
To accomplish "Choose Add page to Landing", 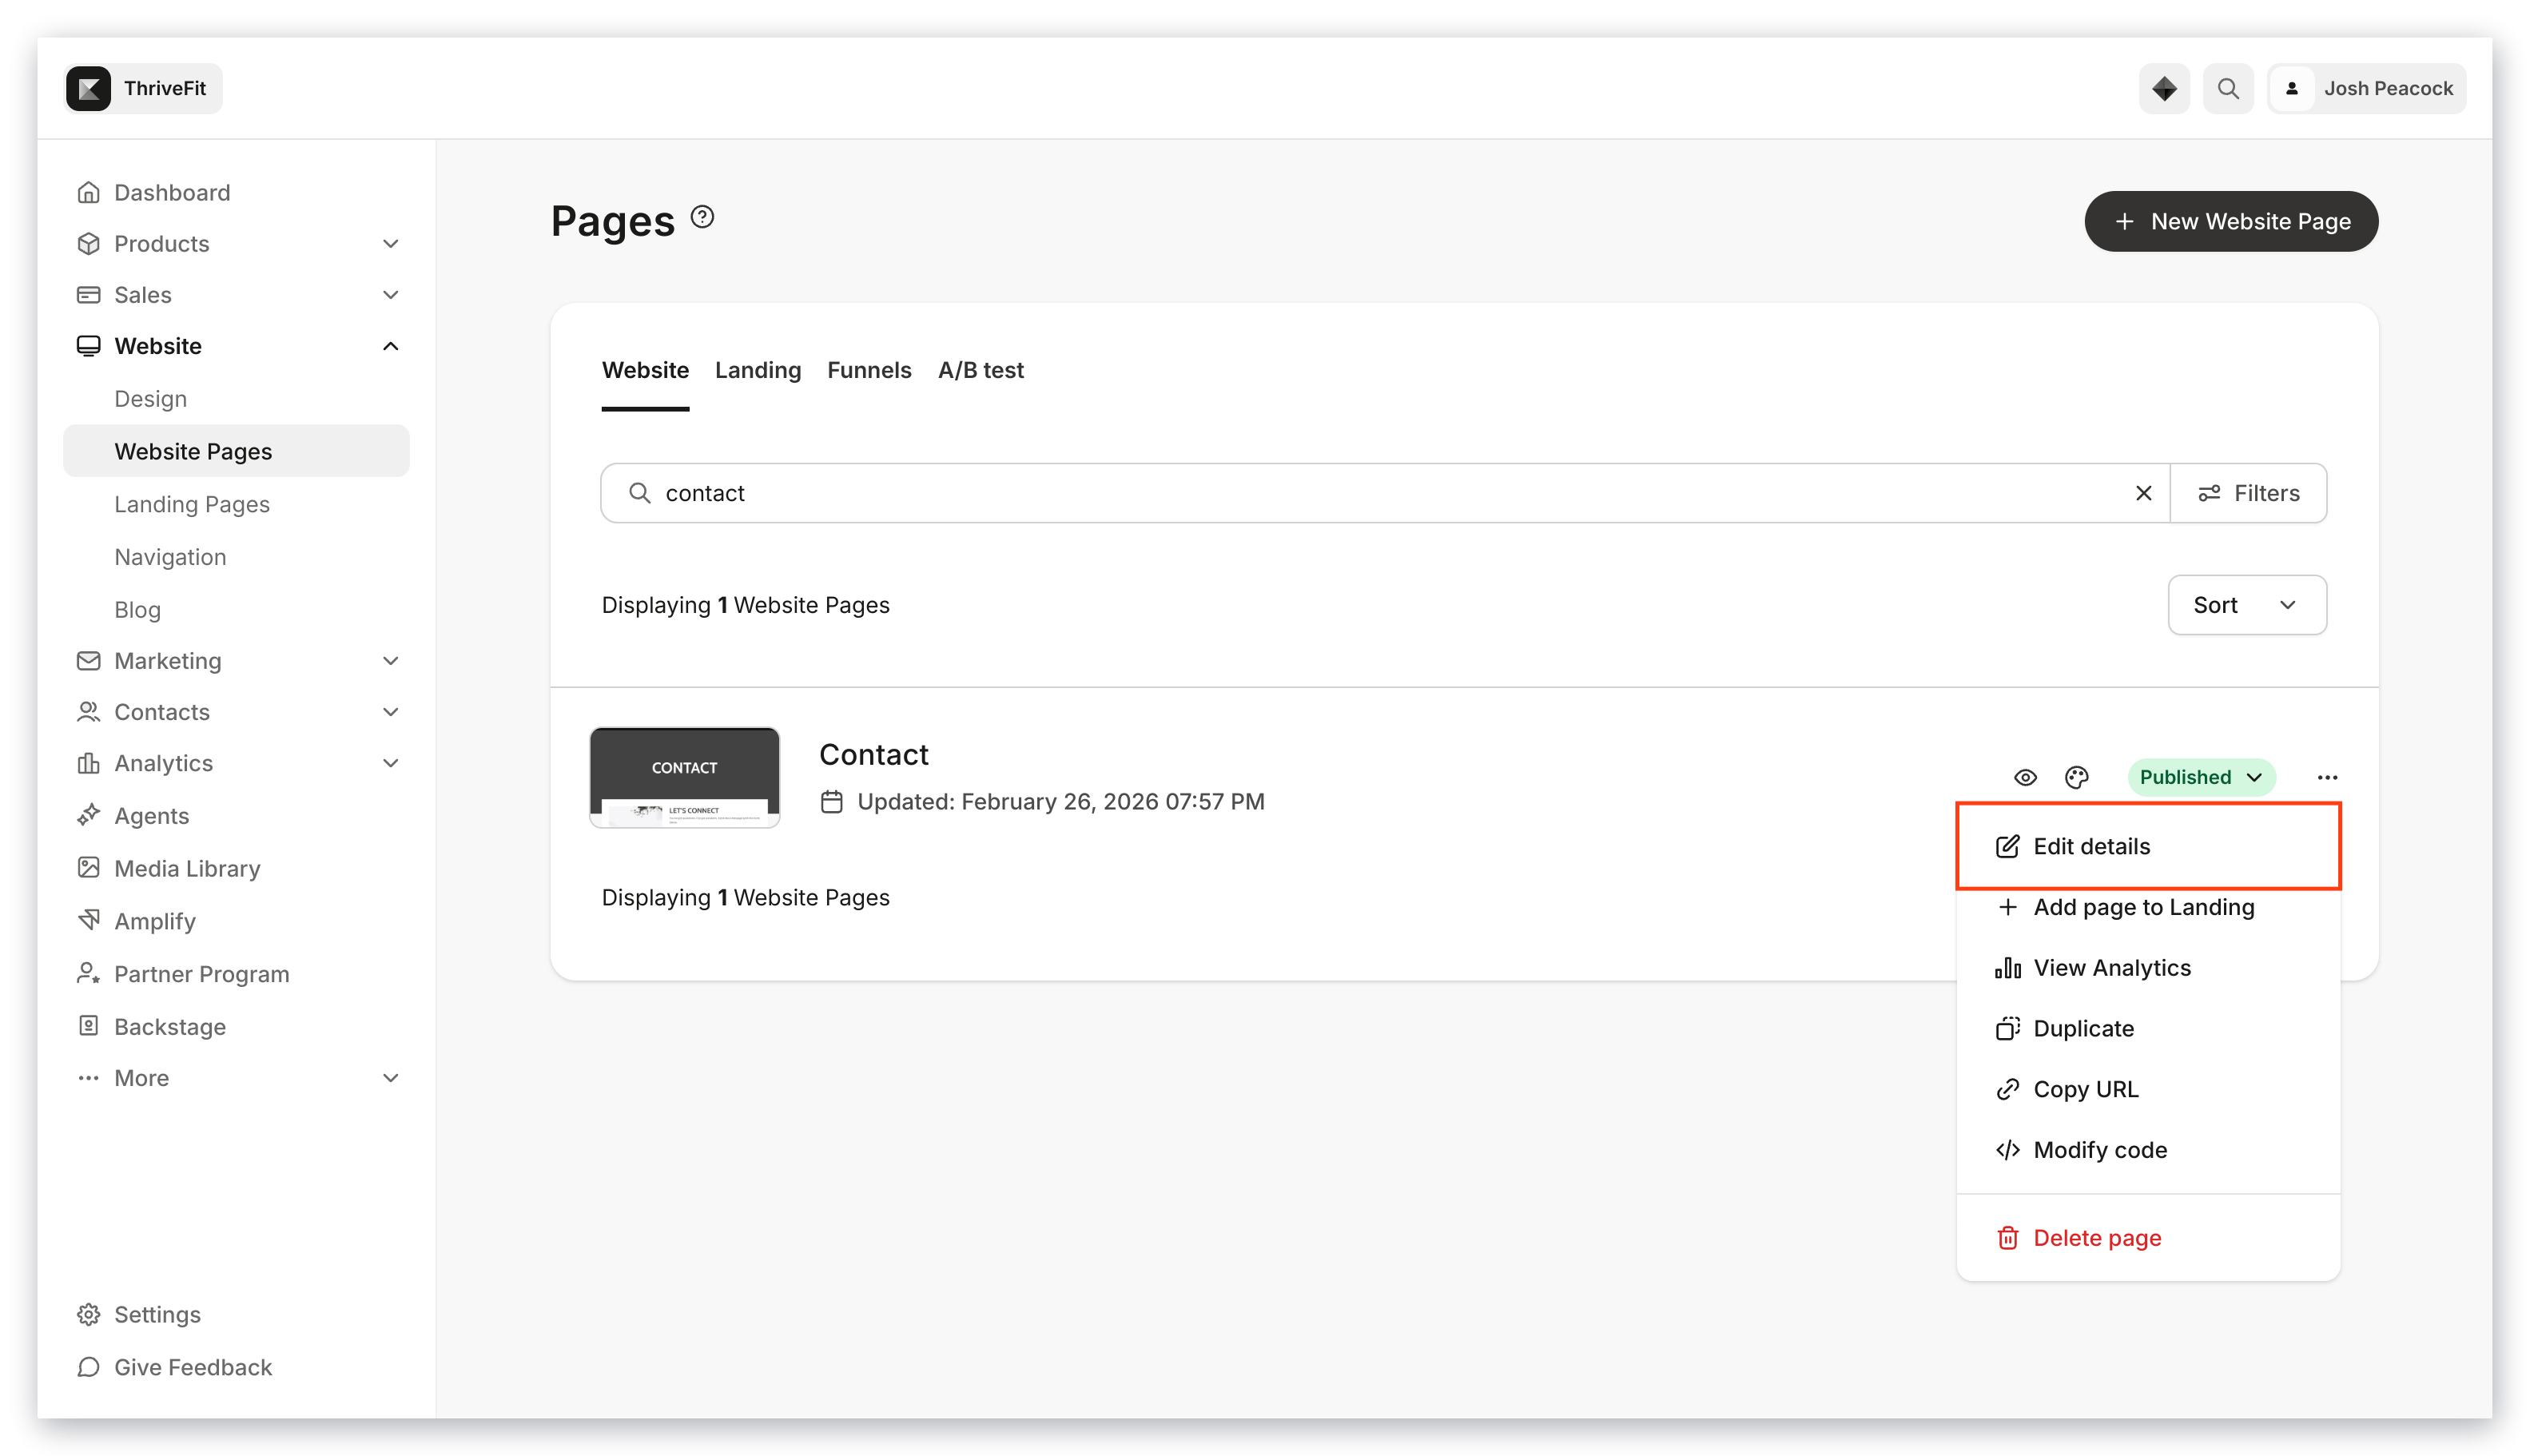I will pos(2148,907).
